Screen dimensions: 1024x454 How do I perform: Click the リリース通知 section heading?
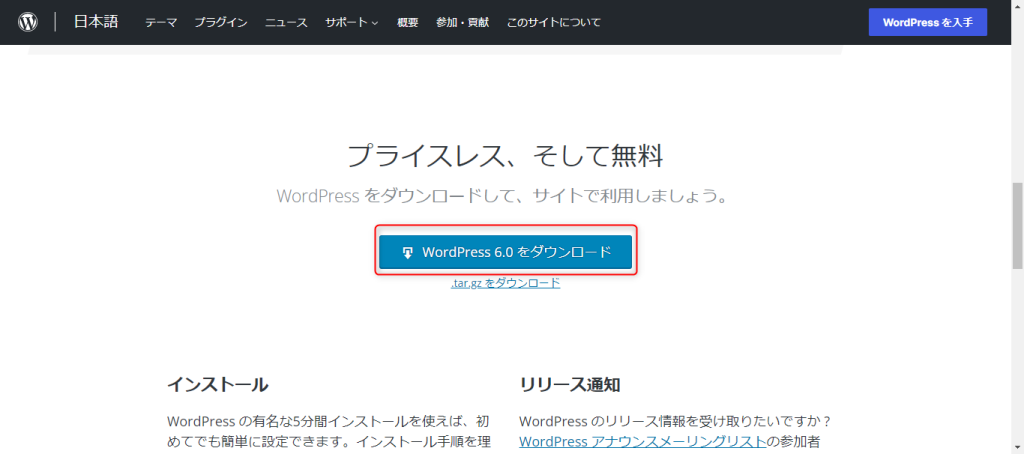(569, 385)
